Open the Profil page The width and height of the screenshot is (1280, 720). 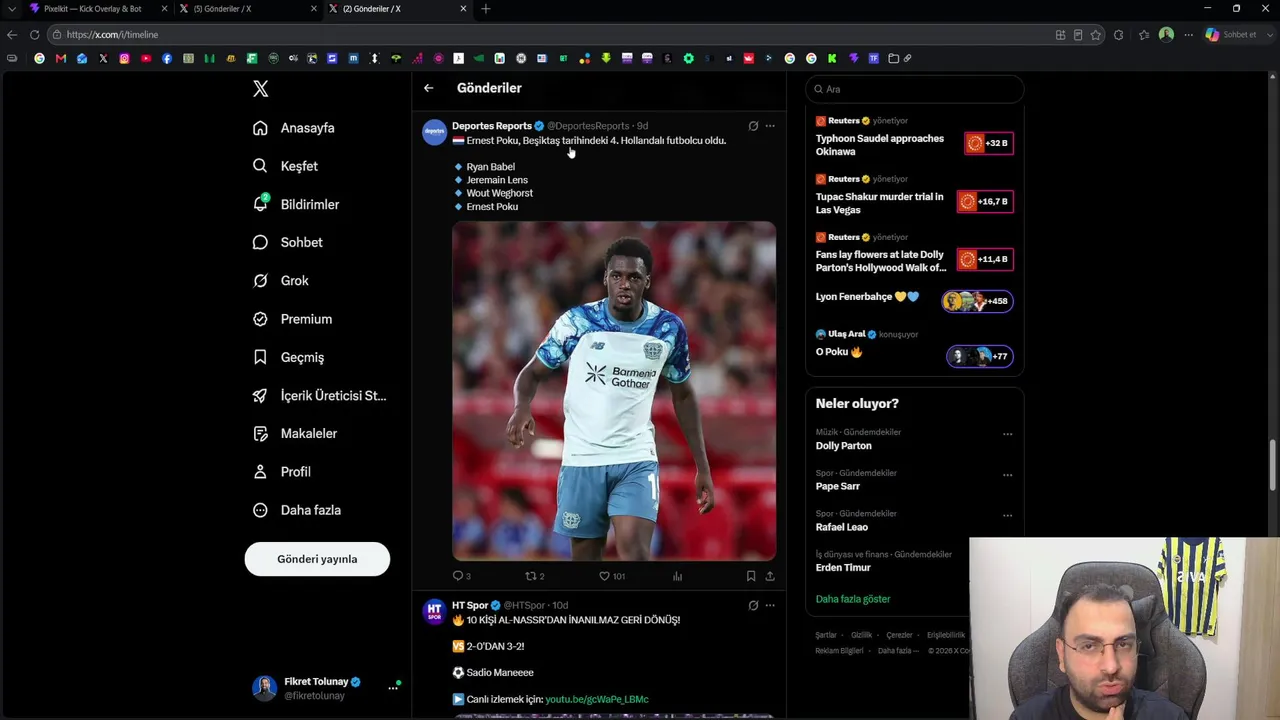282,472
